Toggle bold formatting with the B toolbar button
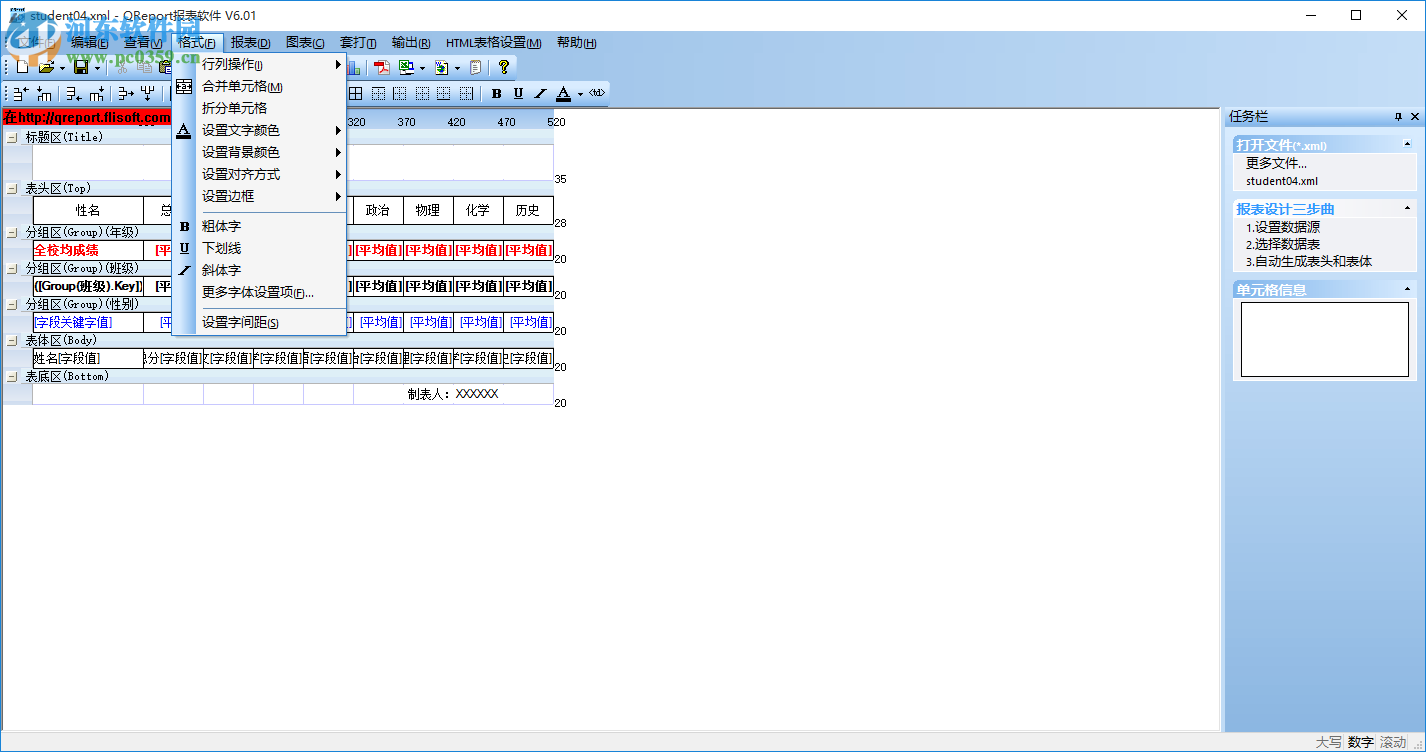Screen dimensions: 1426x752 click(497, 93)
